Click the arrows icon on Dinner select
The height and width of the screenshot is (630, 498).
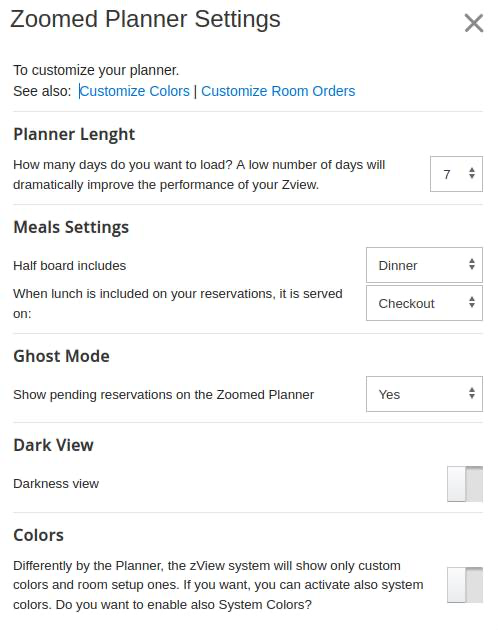pyautogui.click(x=472, y=264)
